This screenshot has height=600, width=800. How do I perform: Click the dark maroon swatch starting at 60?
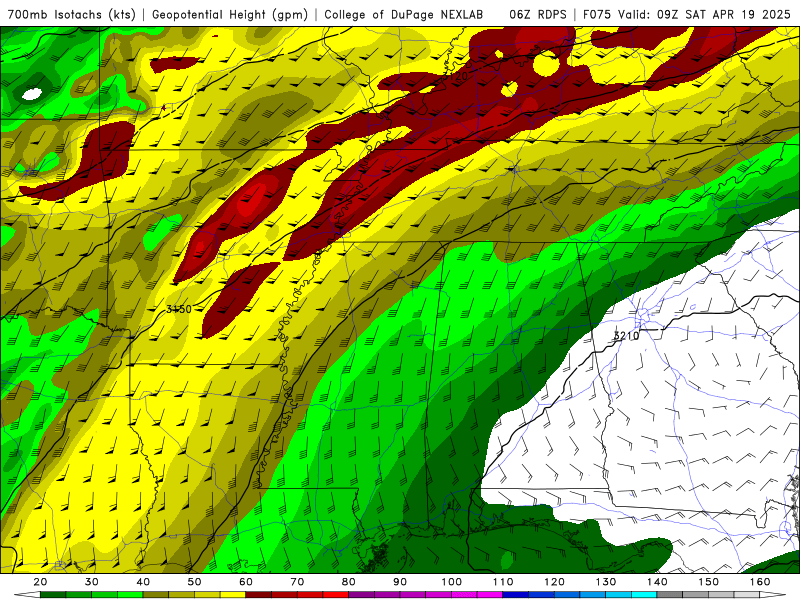tap(259, 595)
